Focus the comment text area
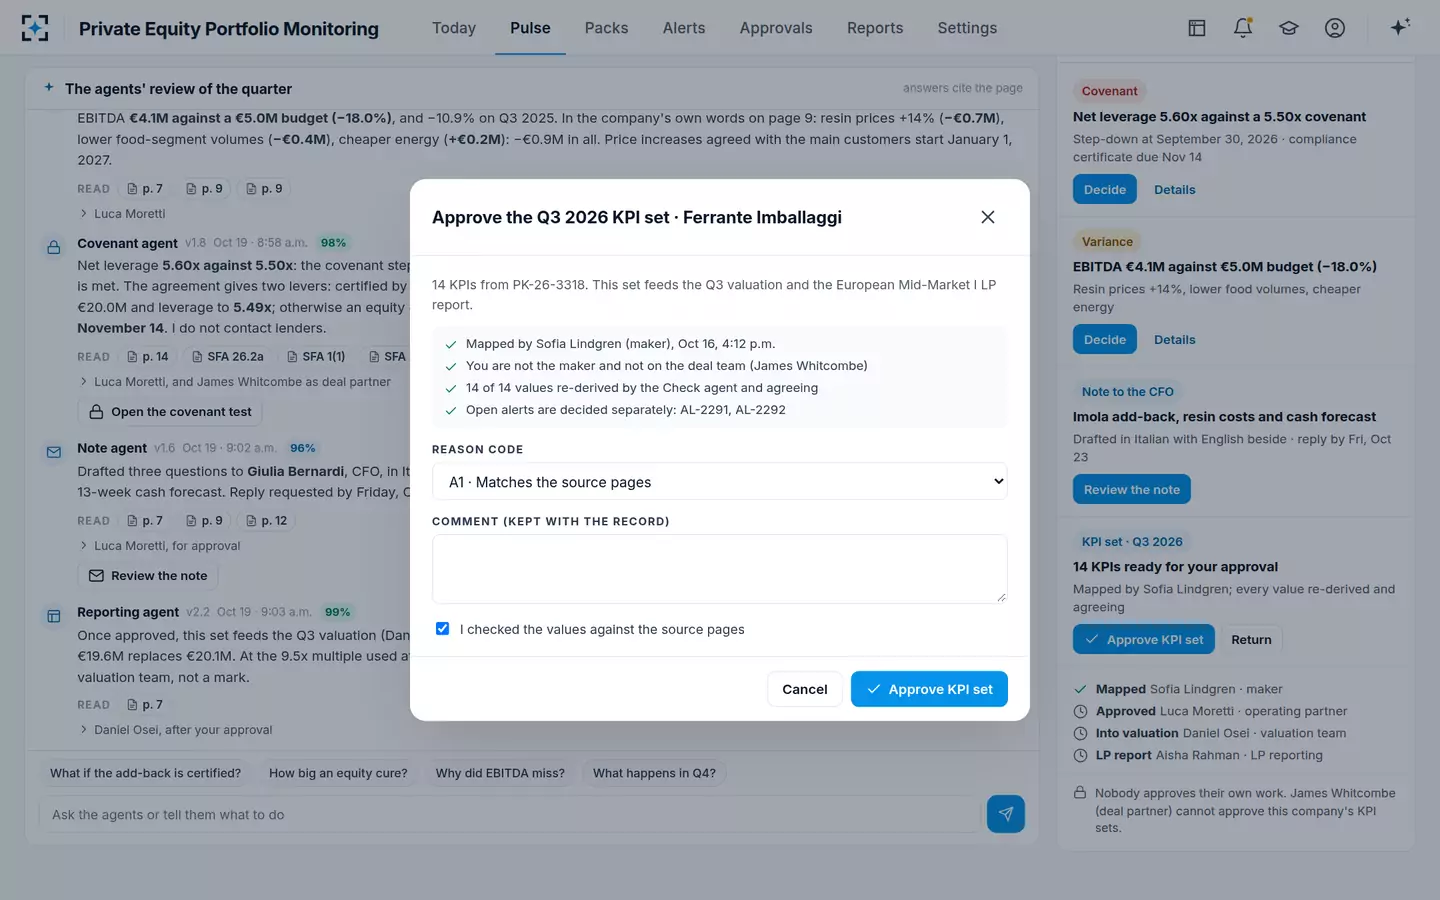This screenshot has width=1440, height=900. tap(720, 569)
